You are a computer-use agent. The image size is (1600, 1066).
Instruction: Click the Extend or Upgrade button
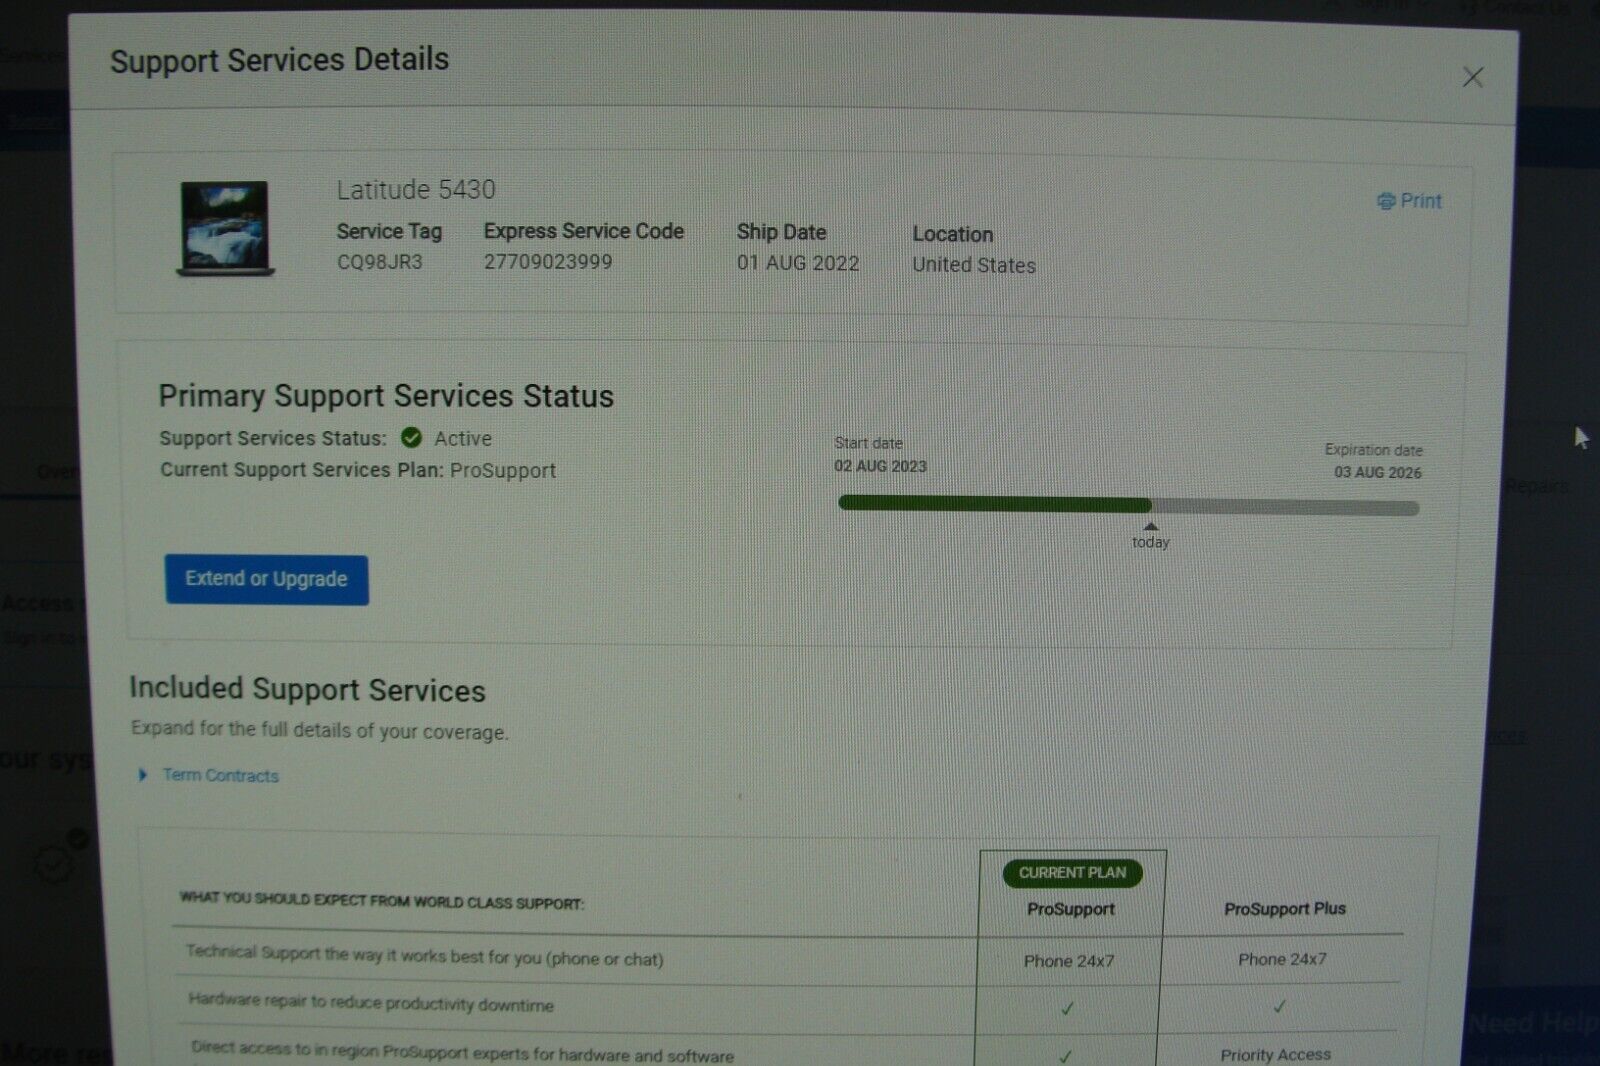(266, 579)
